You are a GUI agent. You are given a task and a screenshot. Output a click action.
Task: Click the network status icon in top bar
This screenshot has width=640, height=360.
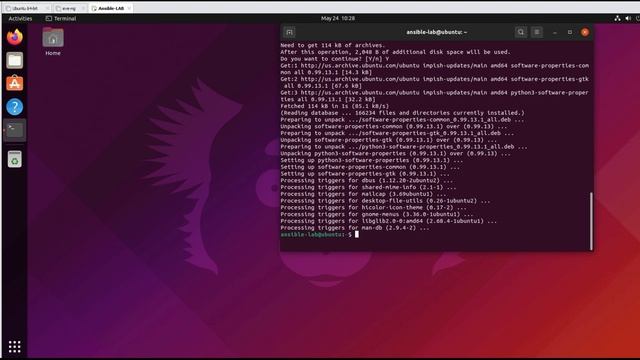point(617,18)
